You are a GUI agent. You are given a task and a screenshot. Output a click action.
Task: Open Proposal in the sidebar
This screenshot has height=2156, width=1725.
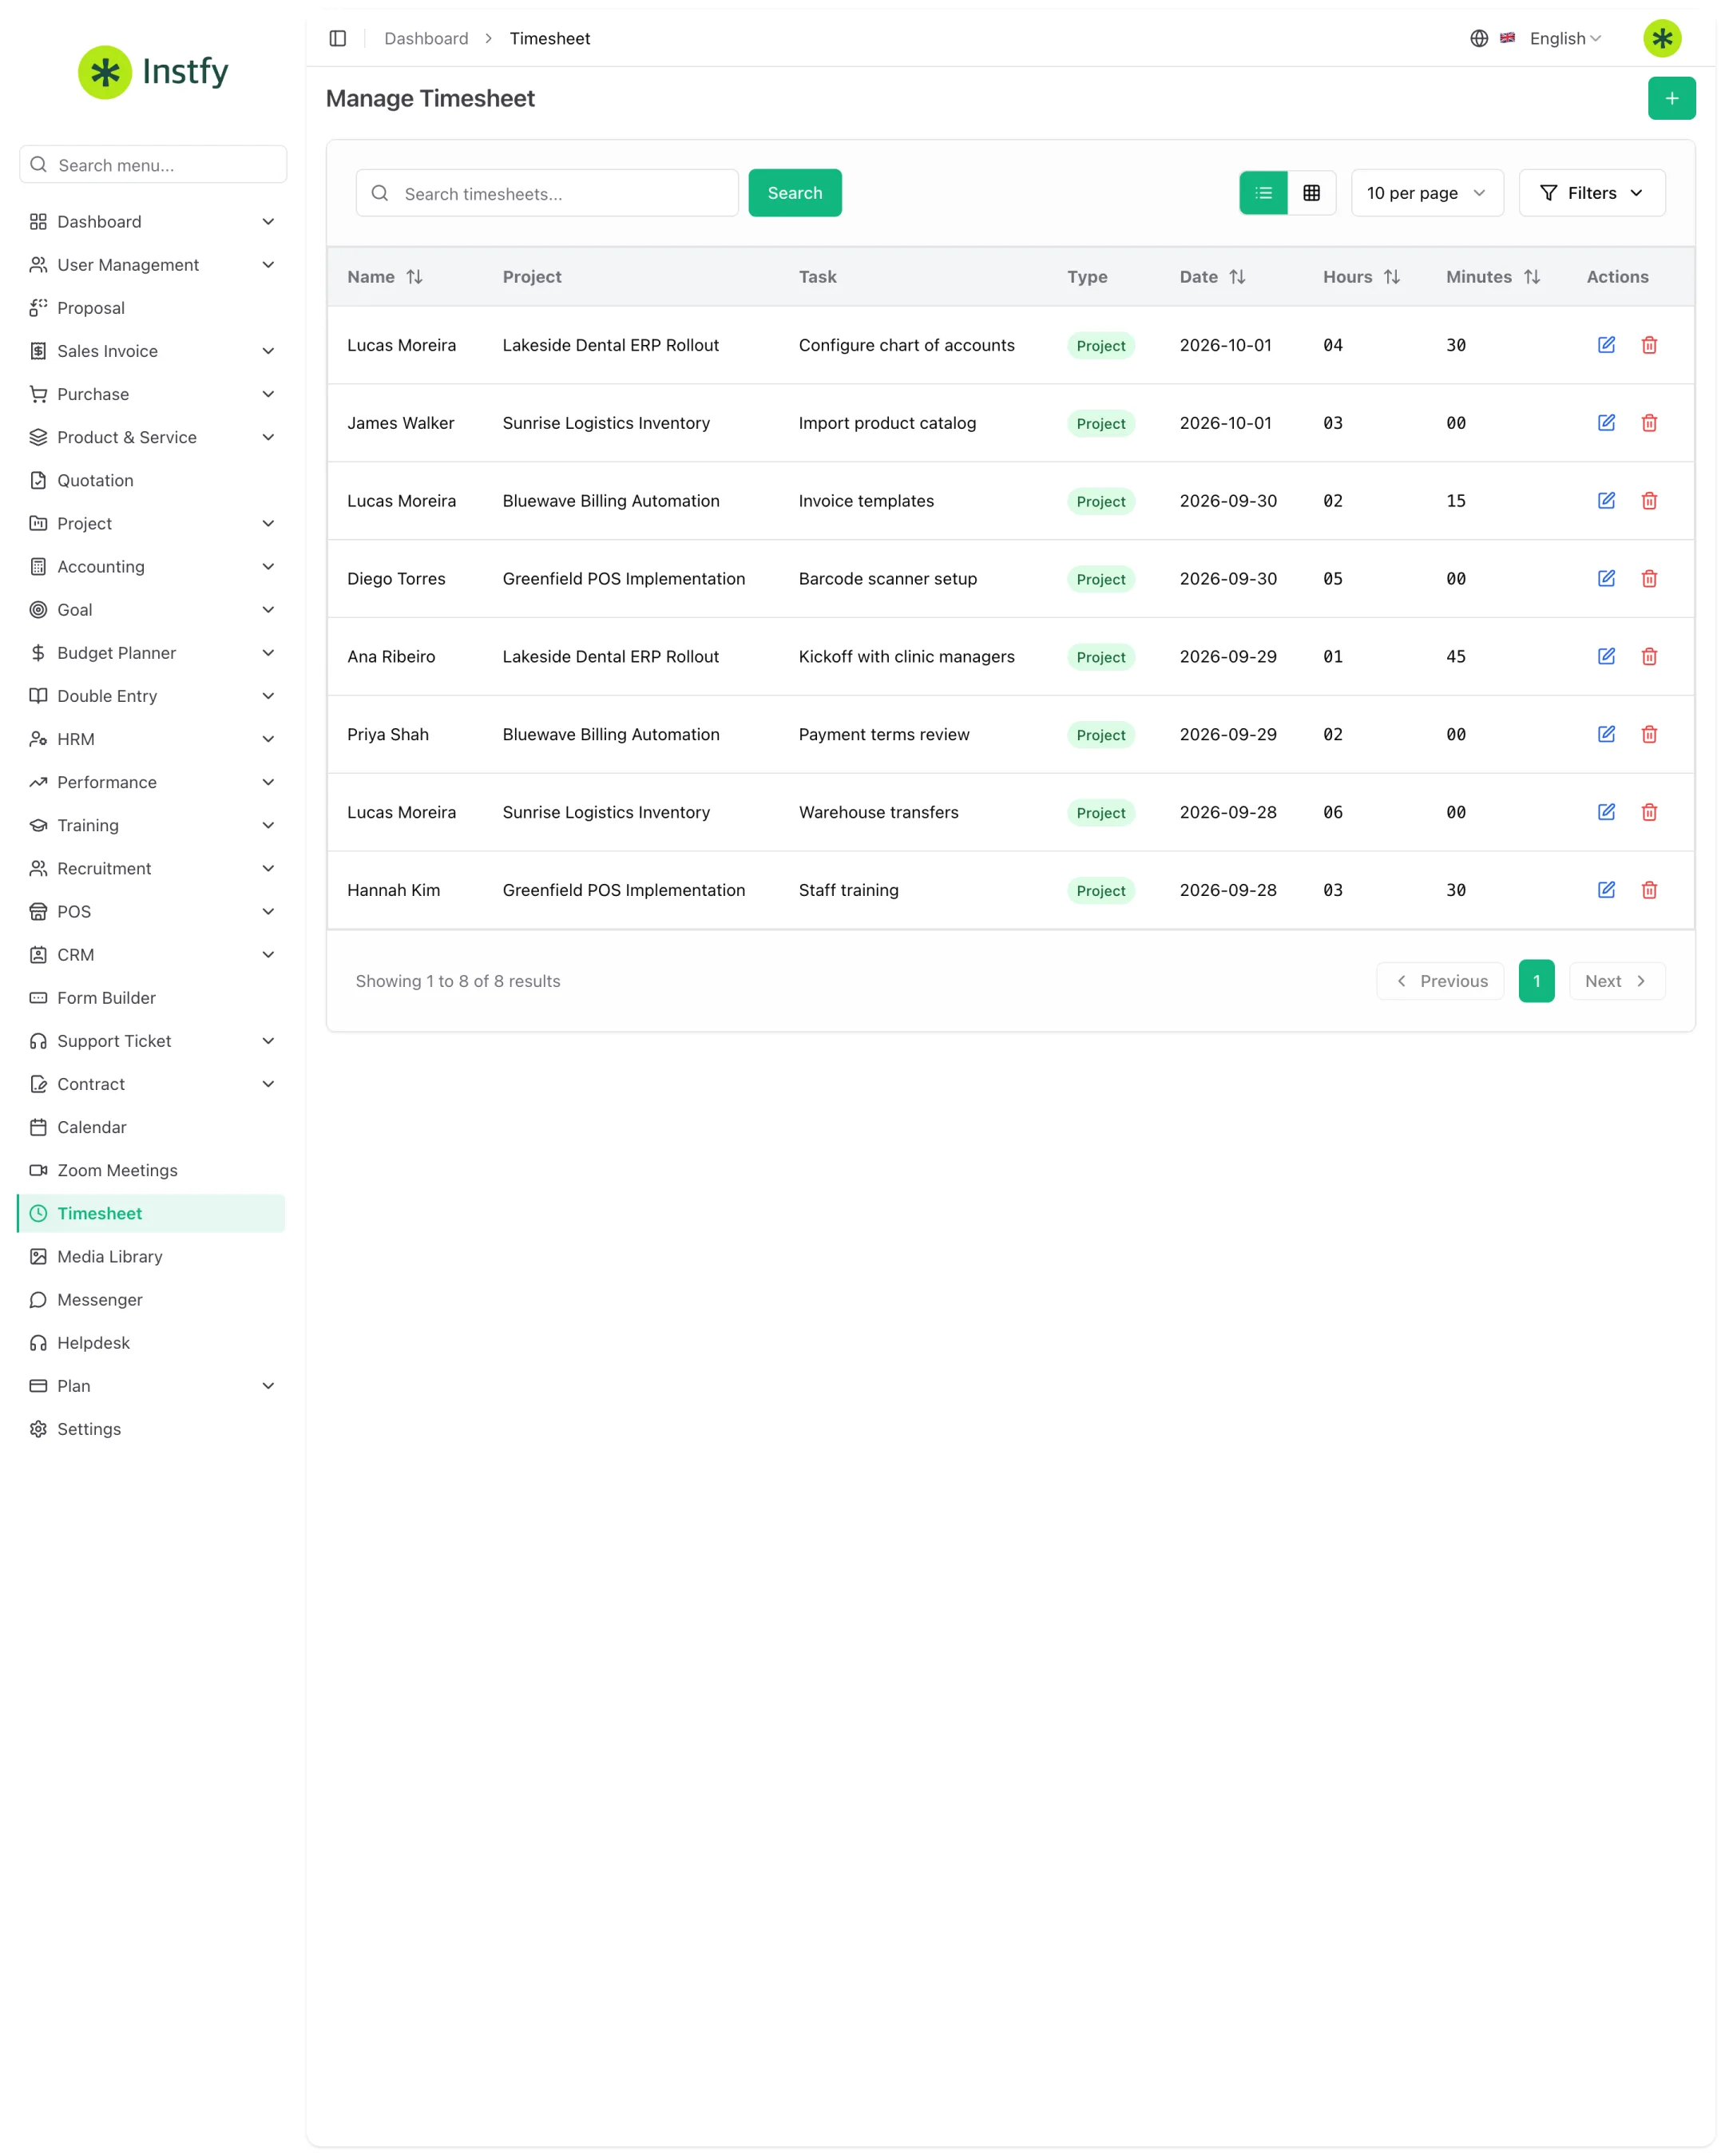coord(152,308)
